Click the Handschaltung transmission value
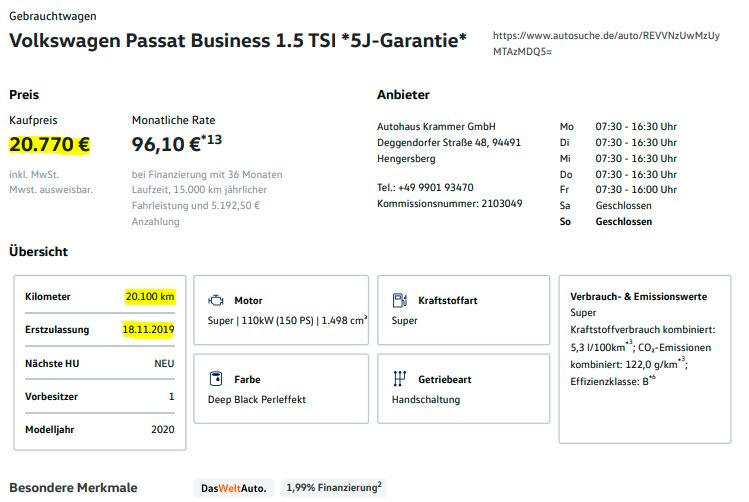 (426, 399)
